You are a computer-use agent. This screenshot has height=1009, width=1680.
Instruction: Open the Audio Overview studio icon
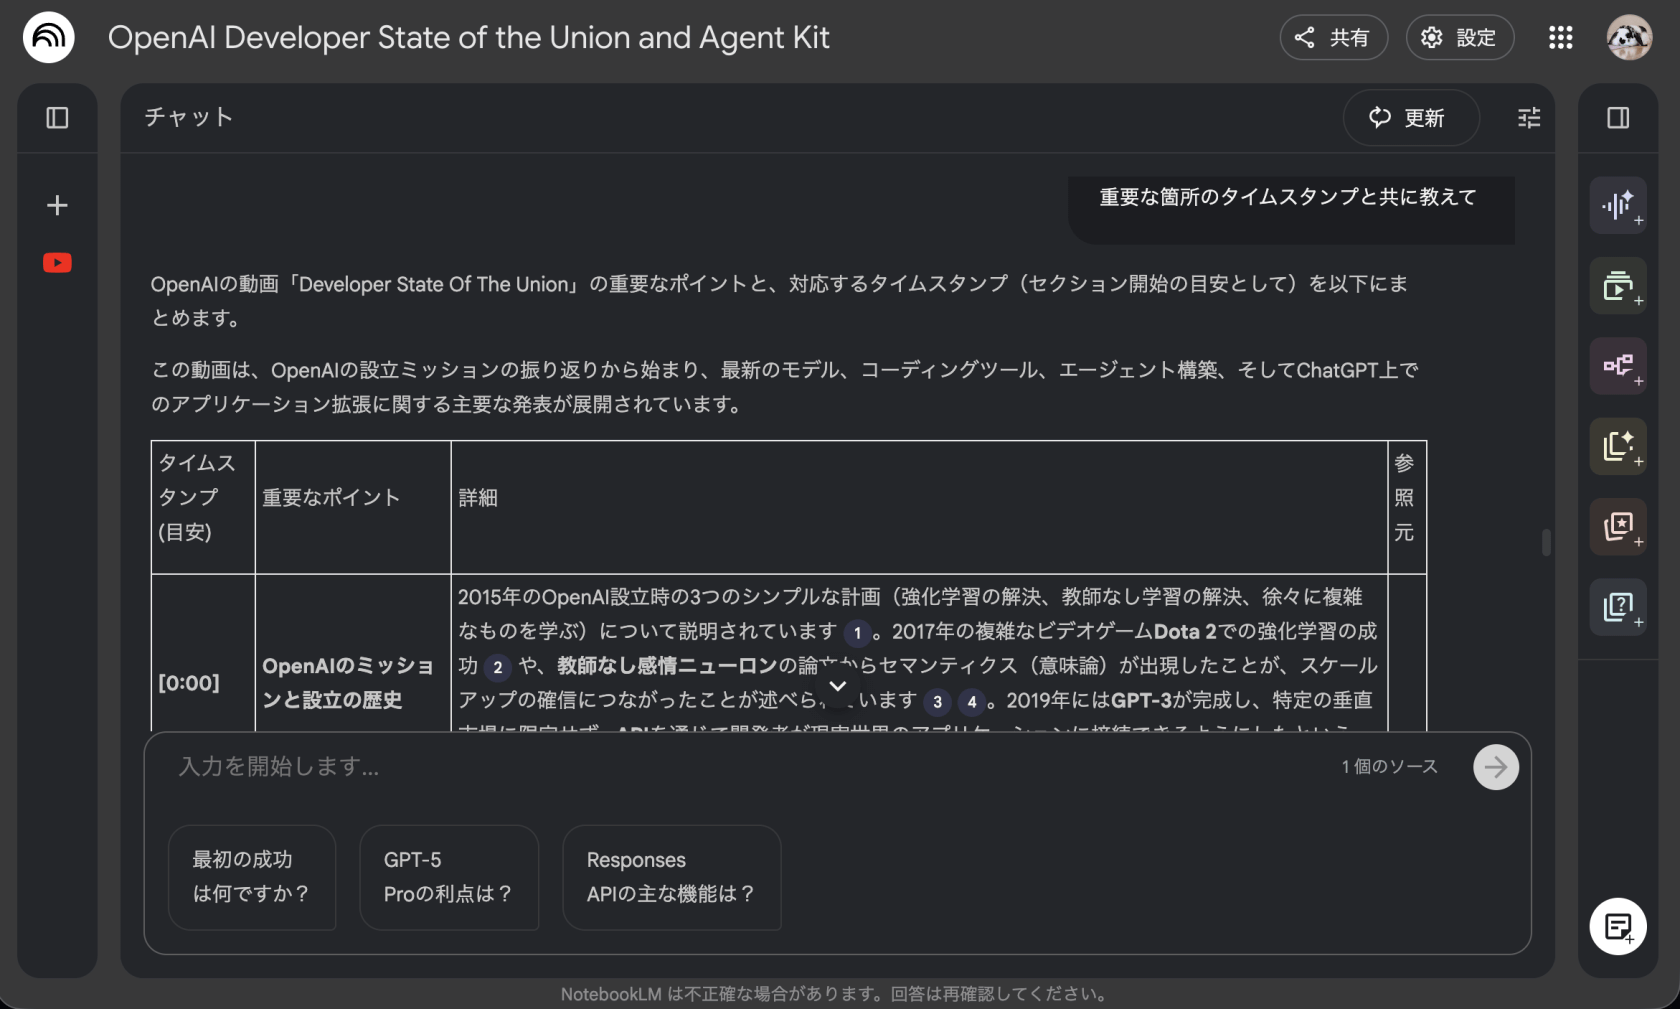1617,206
